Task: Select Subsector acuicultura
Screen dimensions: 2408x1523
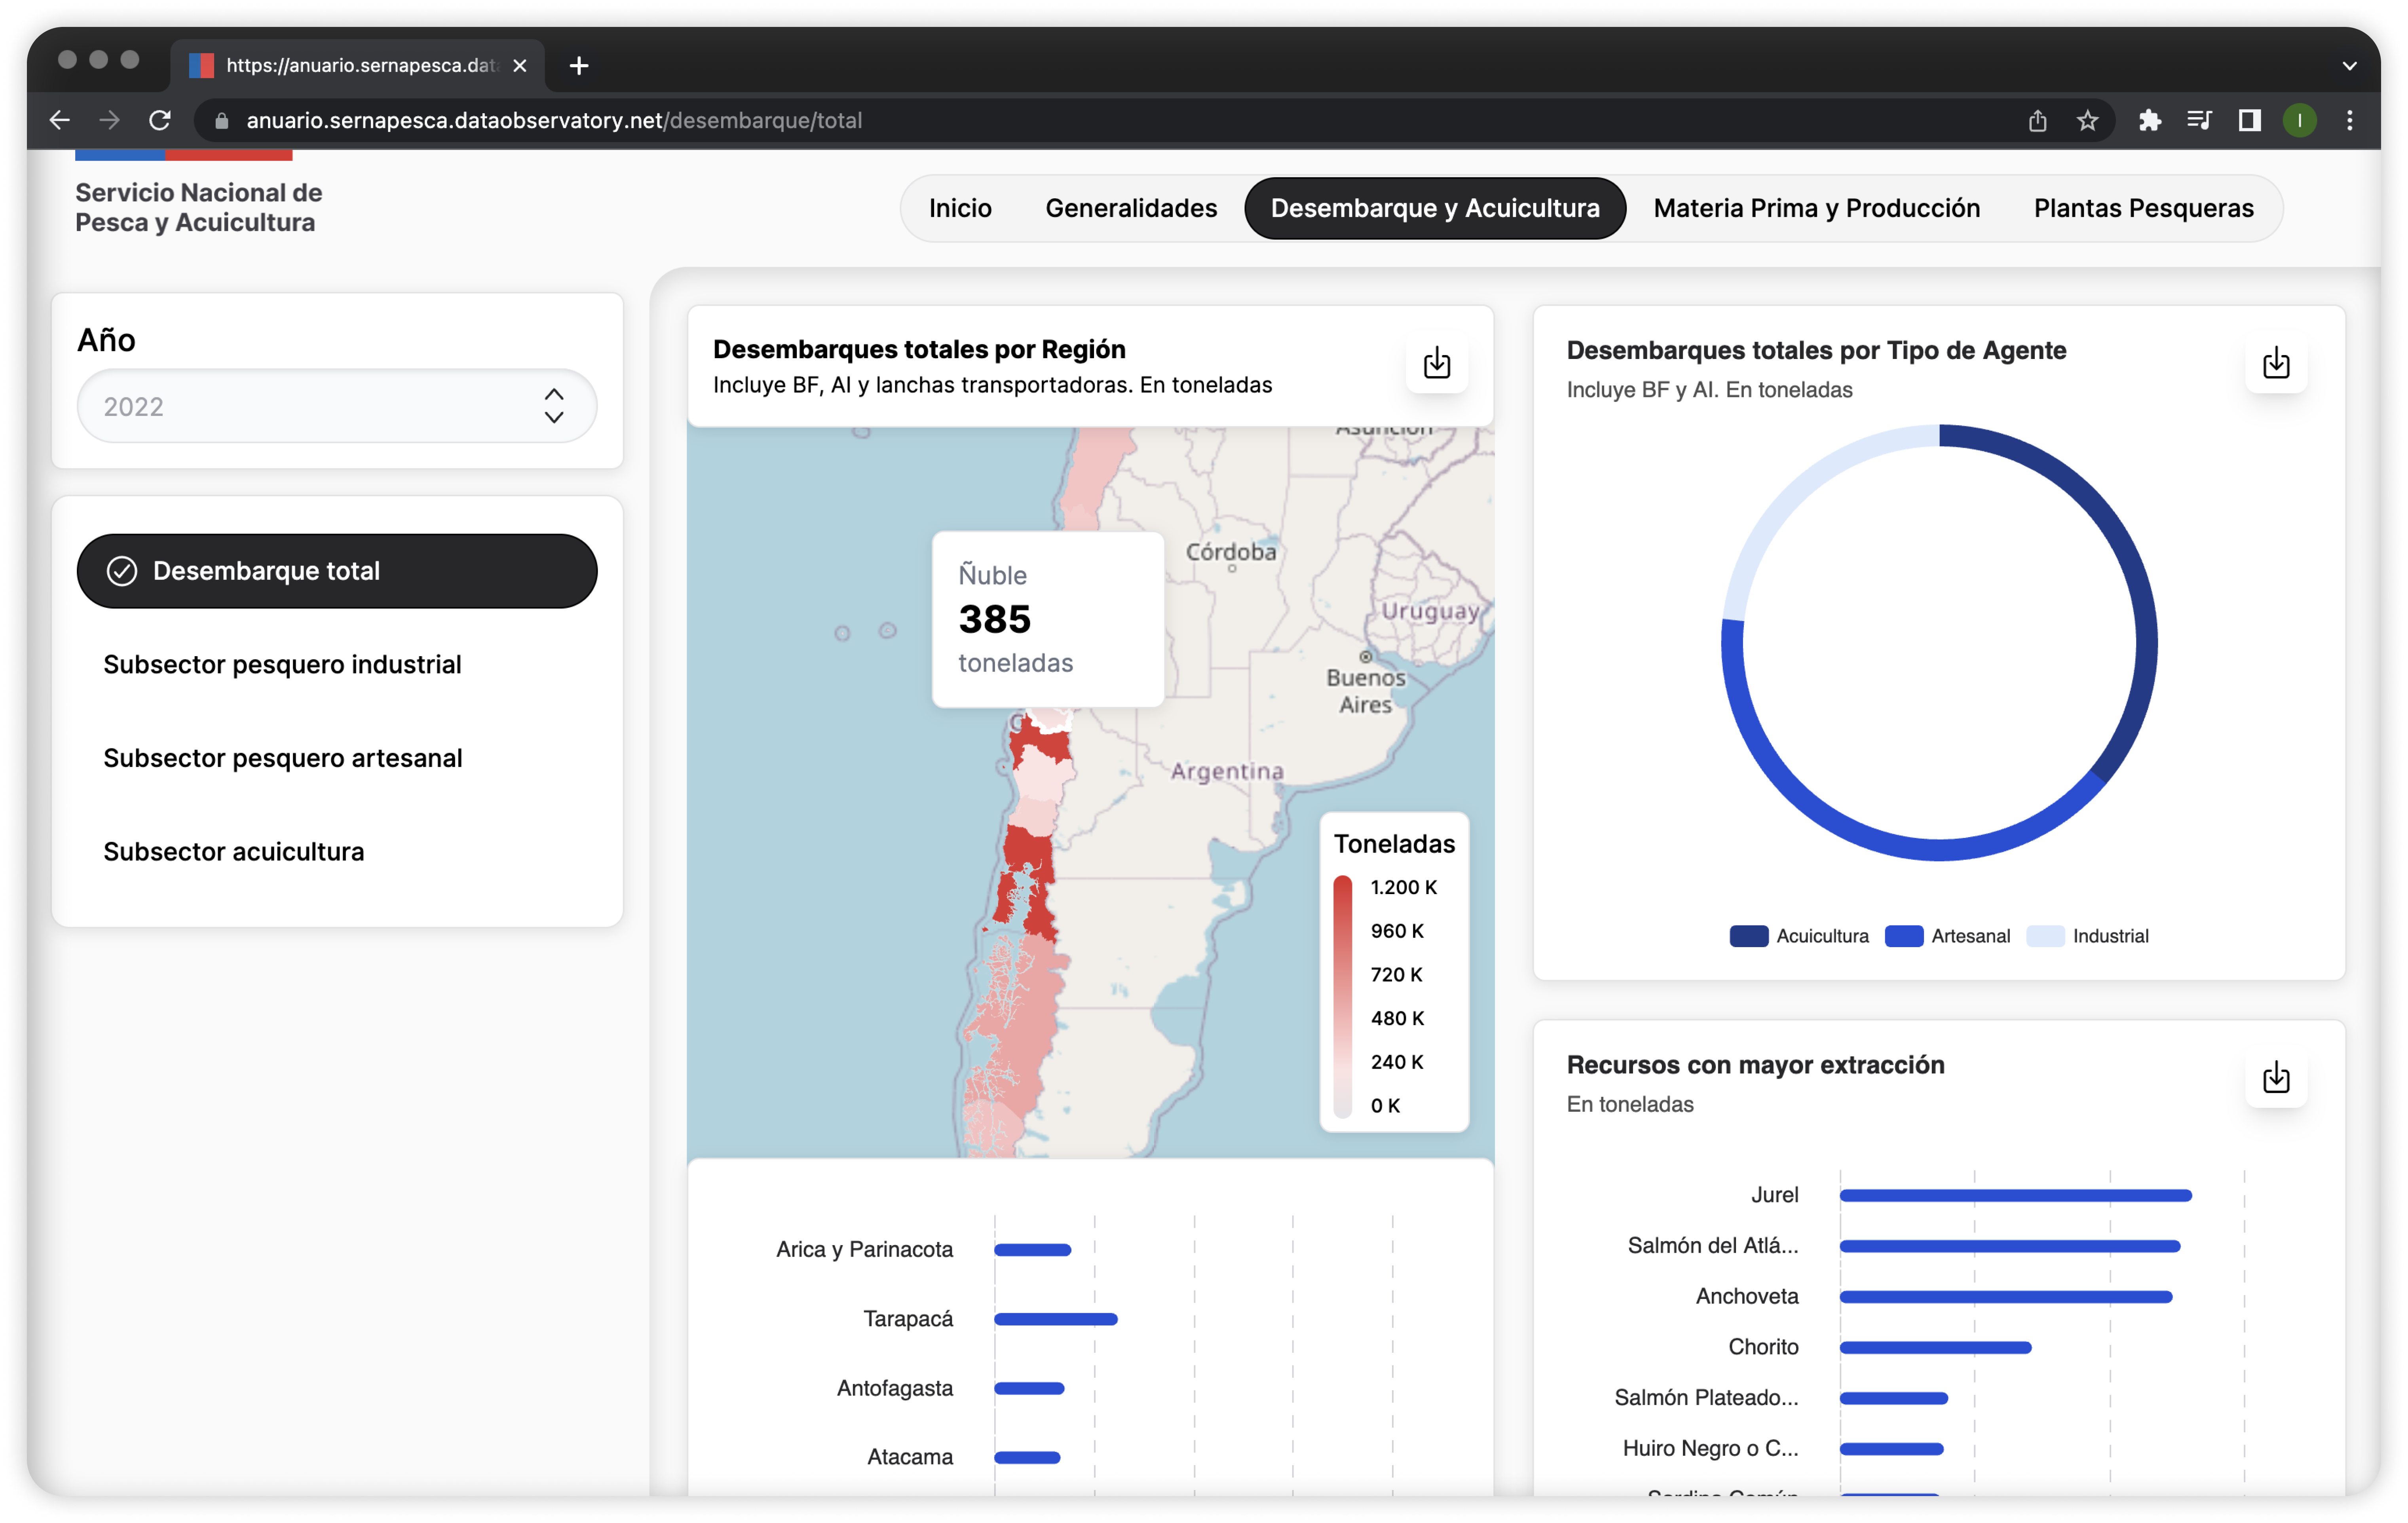Action: tap(234, 852)
